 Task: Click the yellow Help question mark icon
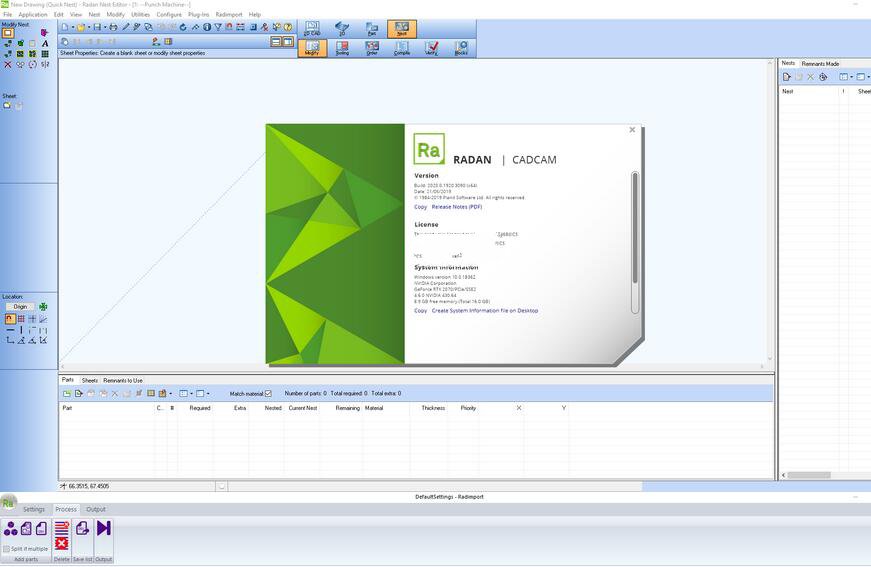288,27
